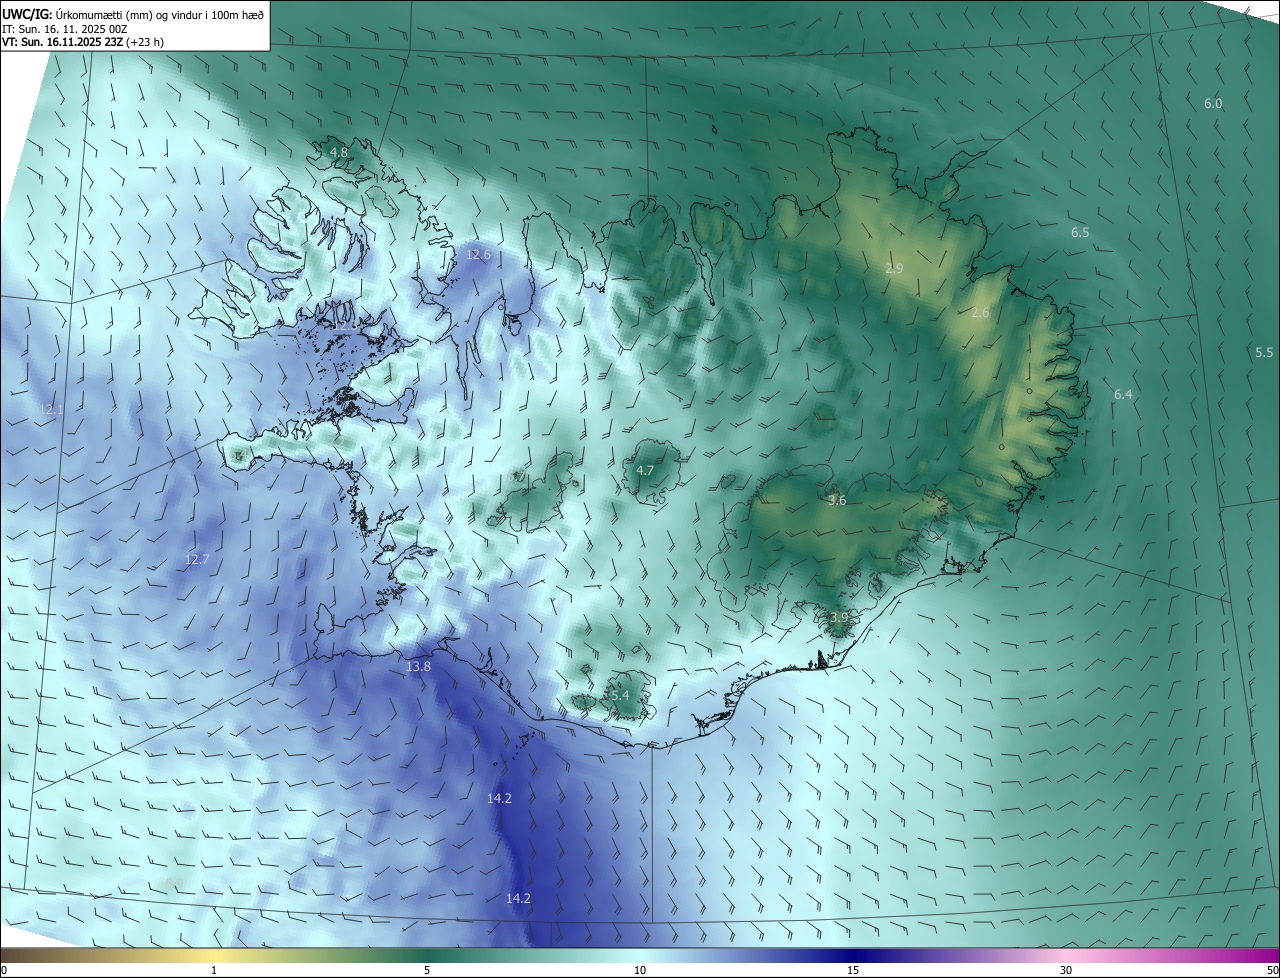Click the 1 tick label on color scale
Viewport: 1280px width, 978px height.
tap(214, 970)
